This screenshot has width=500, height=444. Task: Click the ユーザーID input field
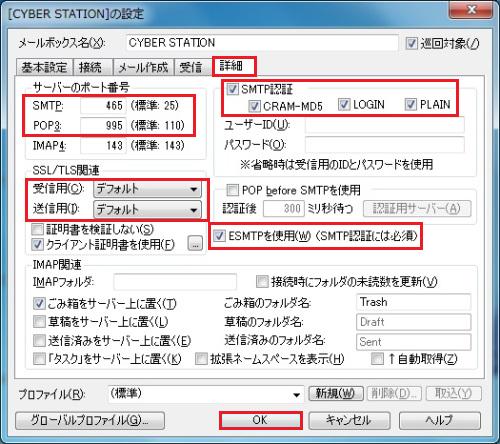tap(385, 125)
